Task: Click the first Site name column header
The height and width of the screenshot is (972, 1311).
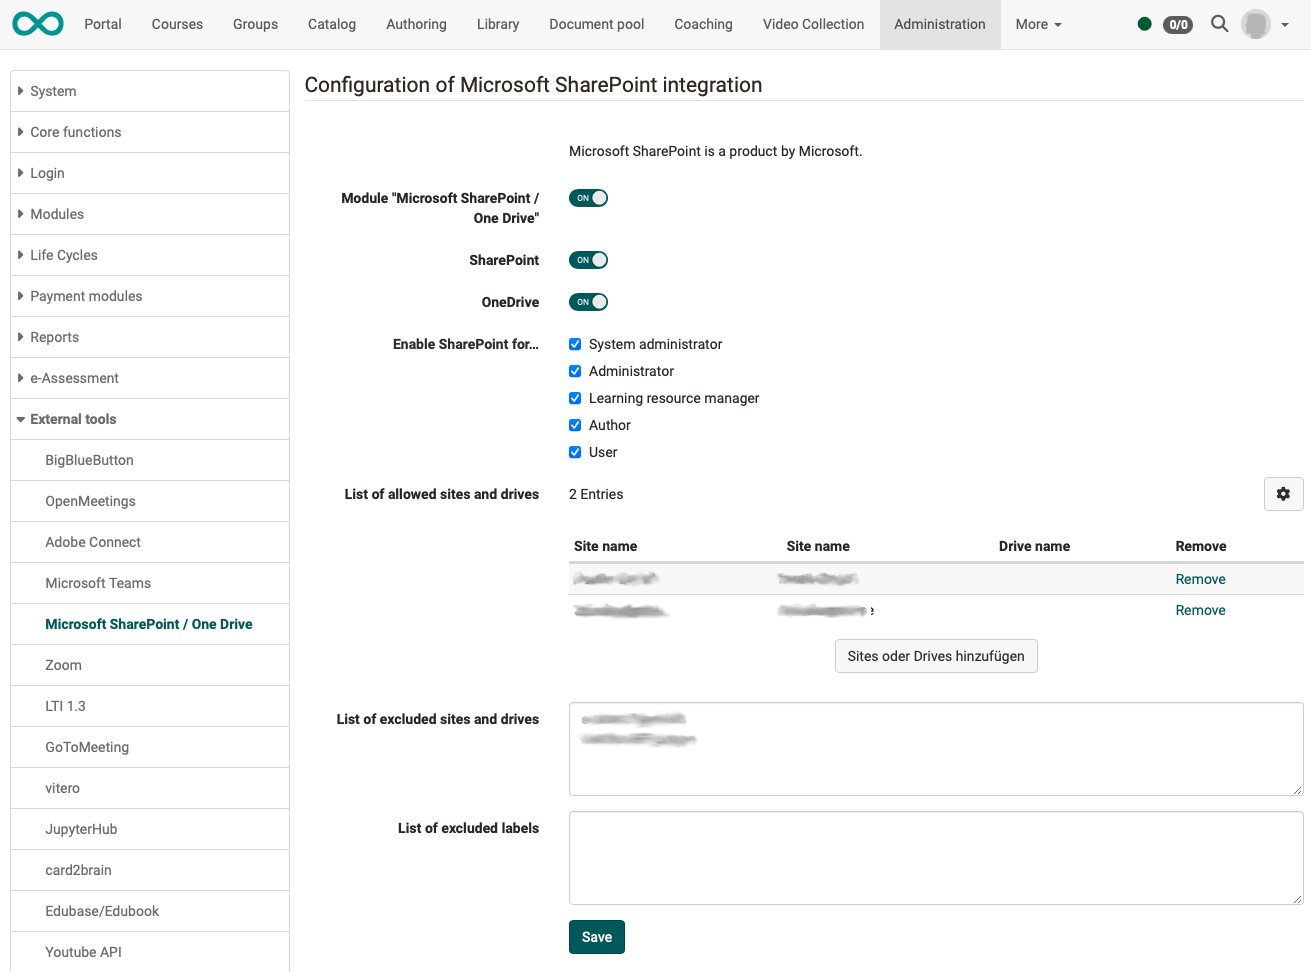Action: 605,546
